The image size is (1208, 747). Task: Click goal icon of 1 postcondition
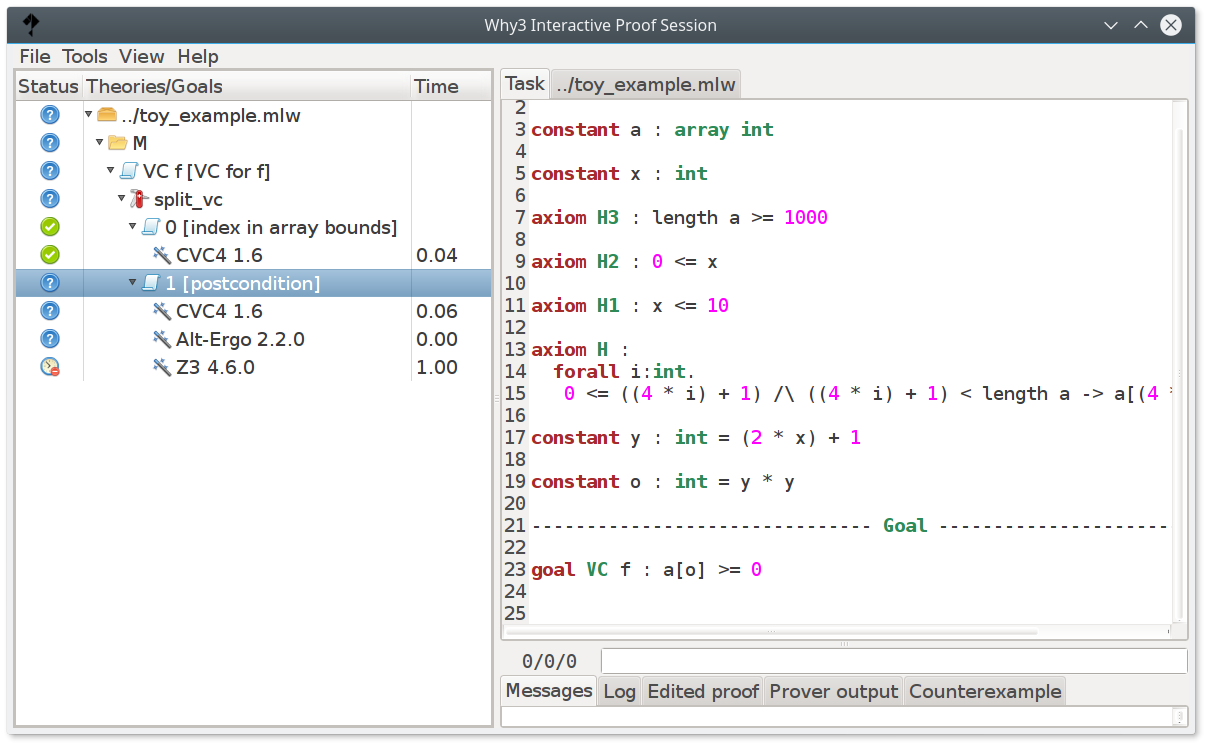(x=151, y=283)
